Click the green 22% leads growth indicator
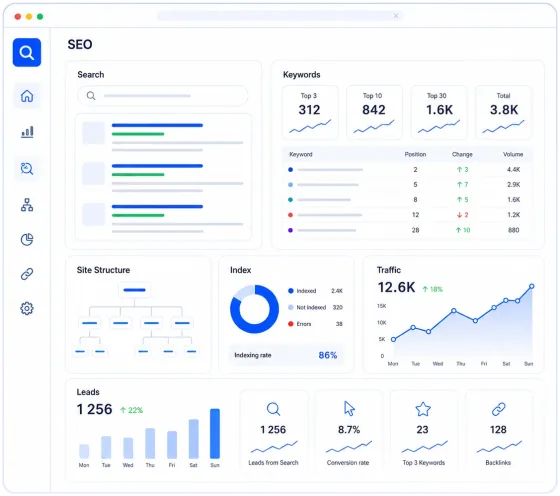The height and width of the screenshot is (496, 560). pyautogui.click(x=131, y=410)
